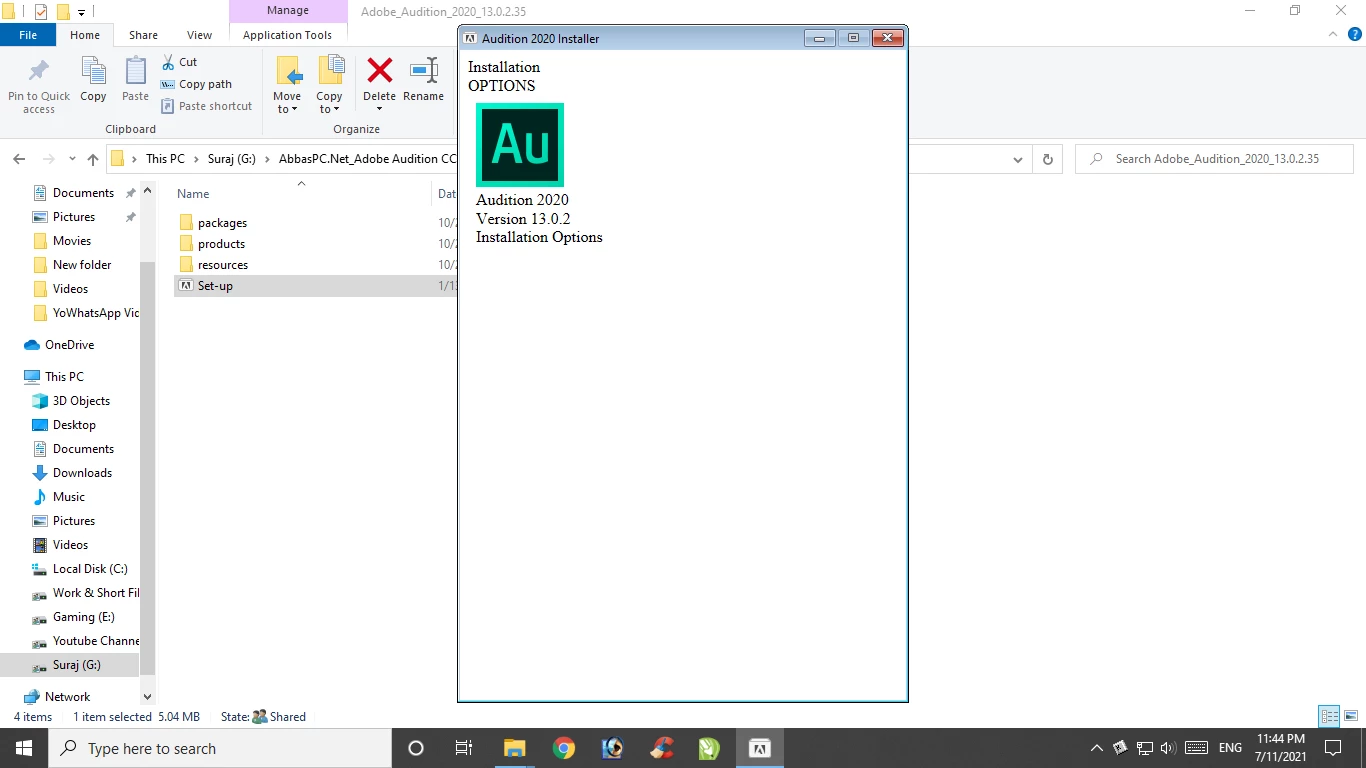
Task: Open the Application Tools tab
Action: click(x=287, y=35)
